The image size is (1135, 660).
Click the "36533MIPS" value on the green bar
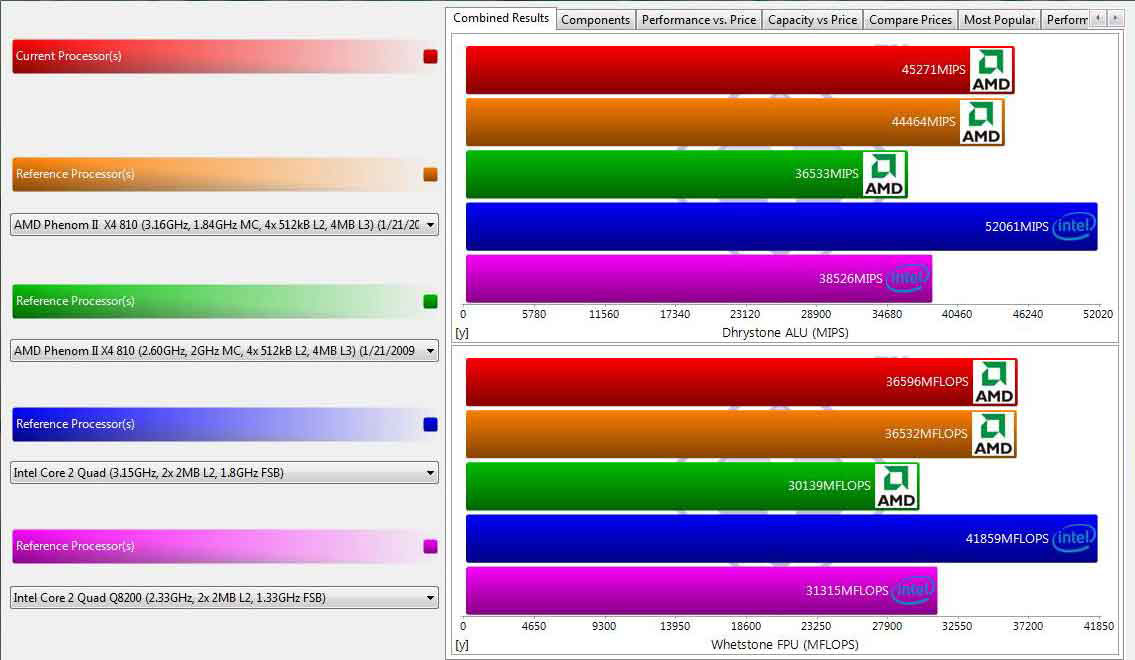pyautogui.click(x=827, y=174)
